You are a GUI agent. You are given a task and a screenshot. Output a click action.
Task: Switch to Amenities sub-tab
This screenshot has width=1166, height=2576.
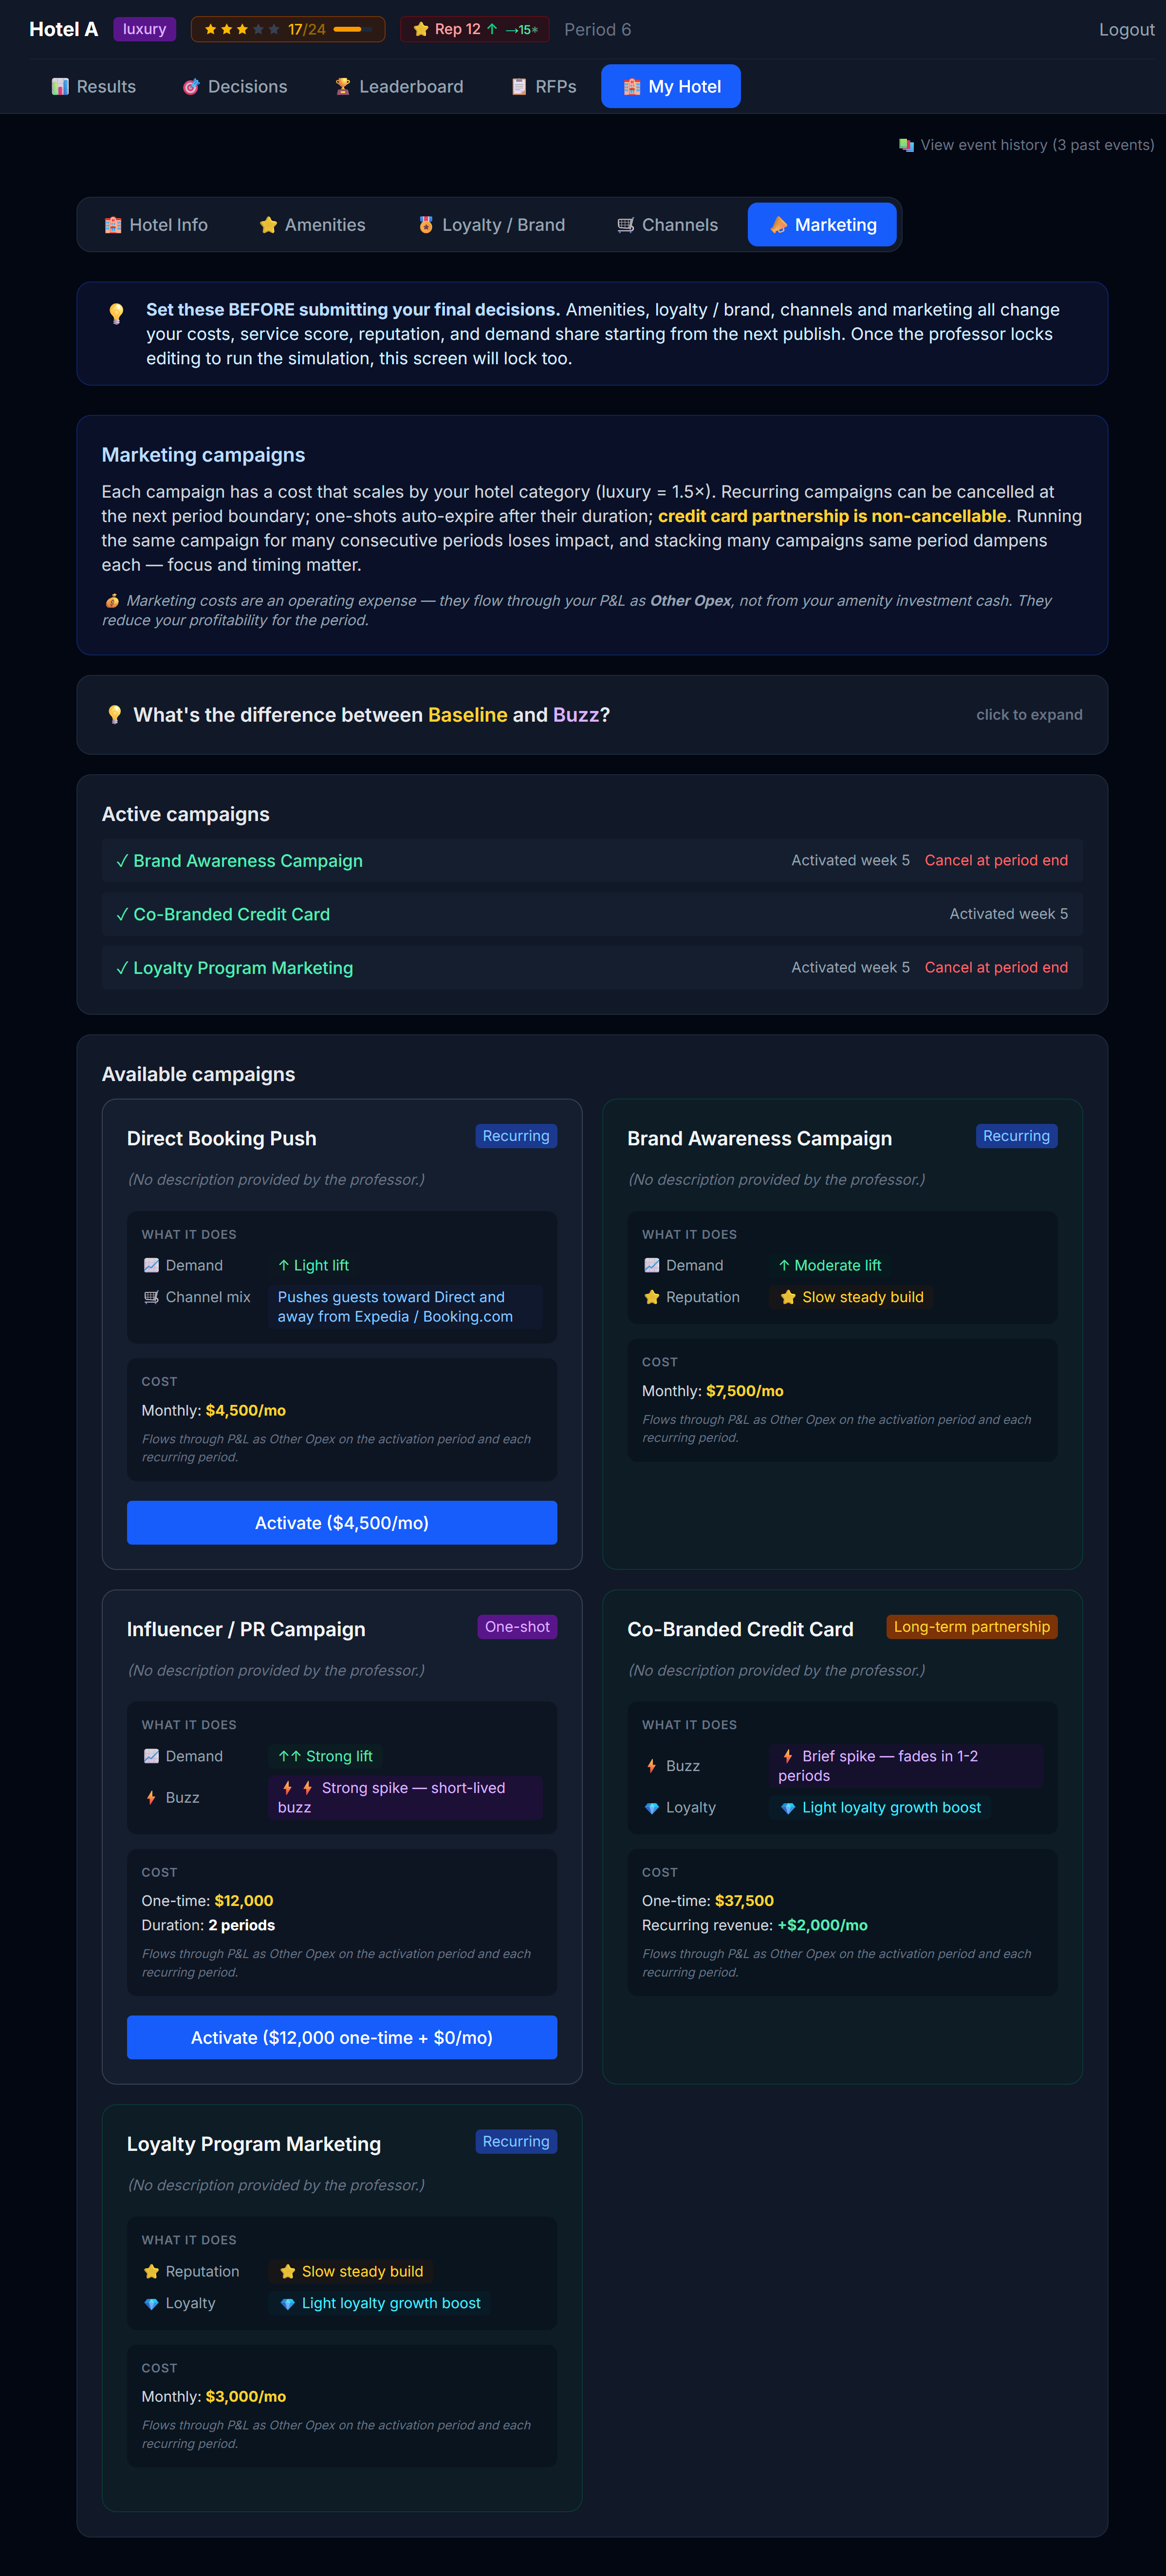pos(312,225)
